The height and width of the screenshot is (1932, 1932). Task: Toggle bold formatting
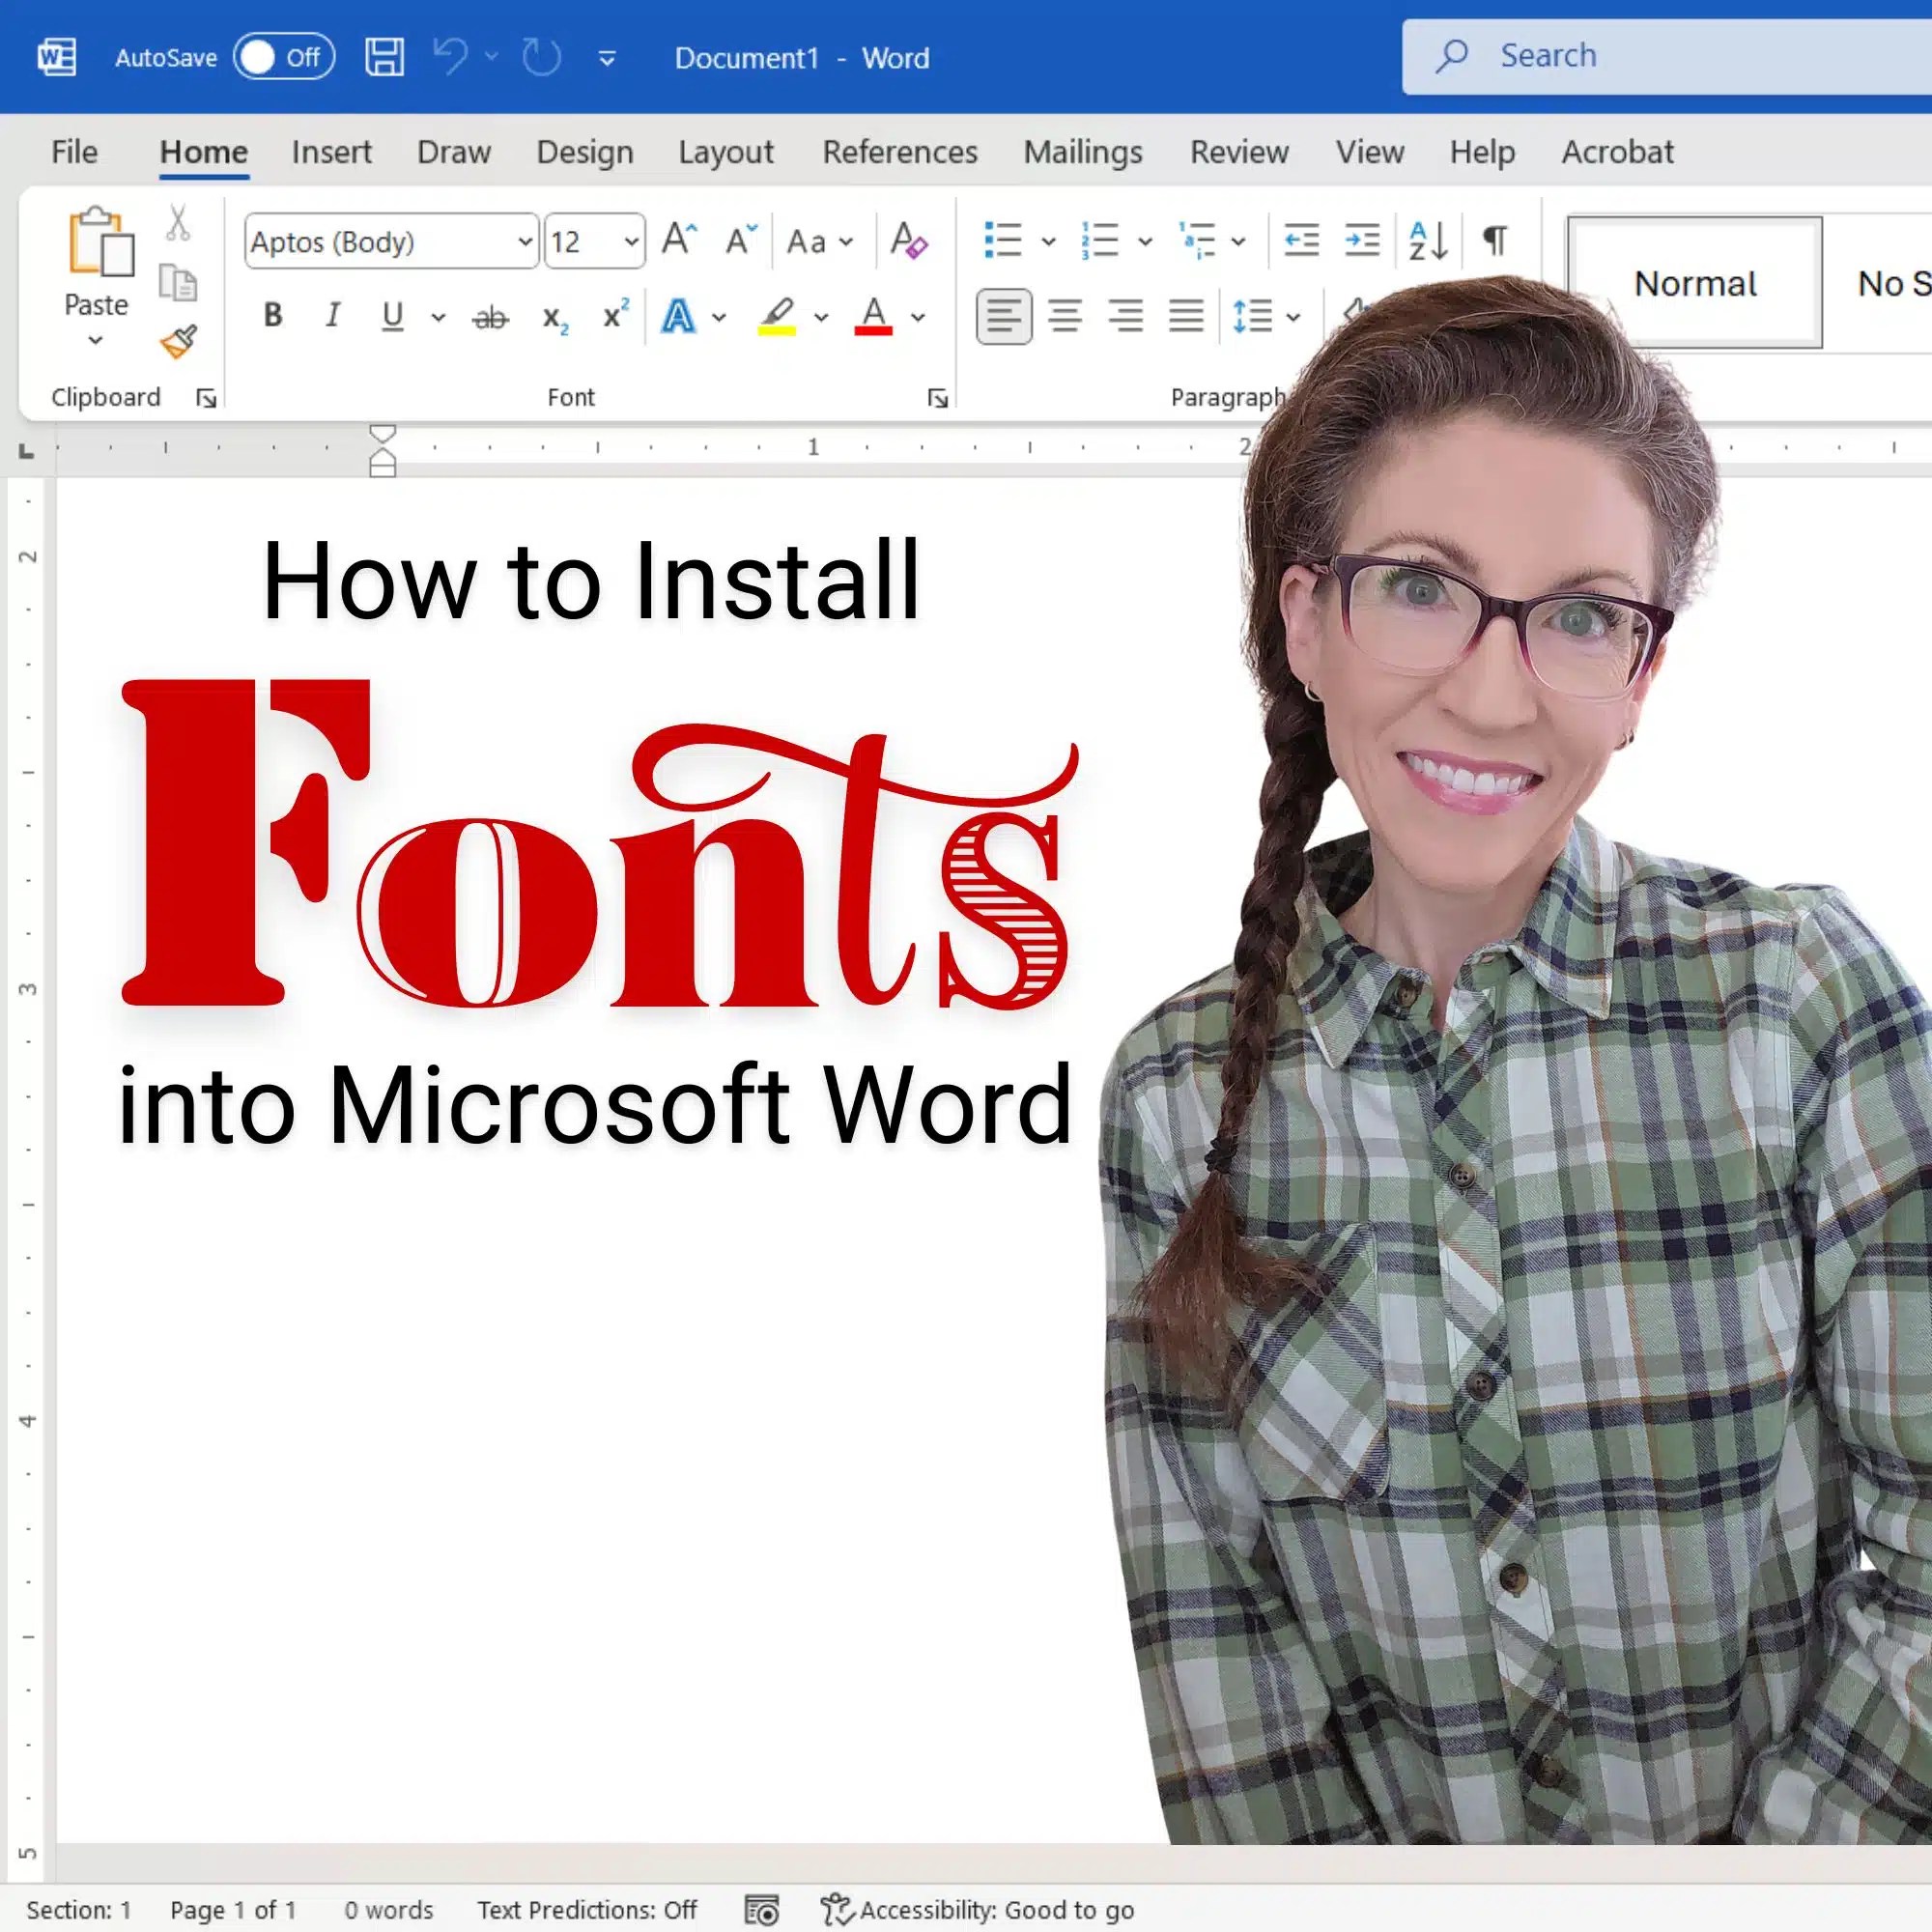coord(272,317)
